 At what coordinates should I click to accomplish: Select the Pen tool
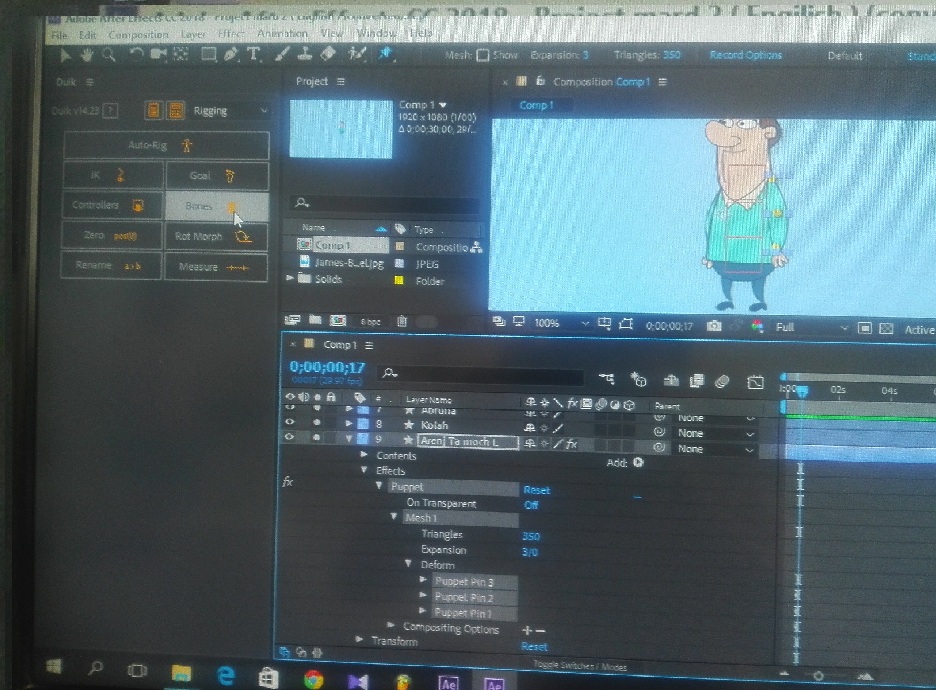(230, 54)
